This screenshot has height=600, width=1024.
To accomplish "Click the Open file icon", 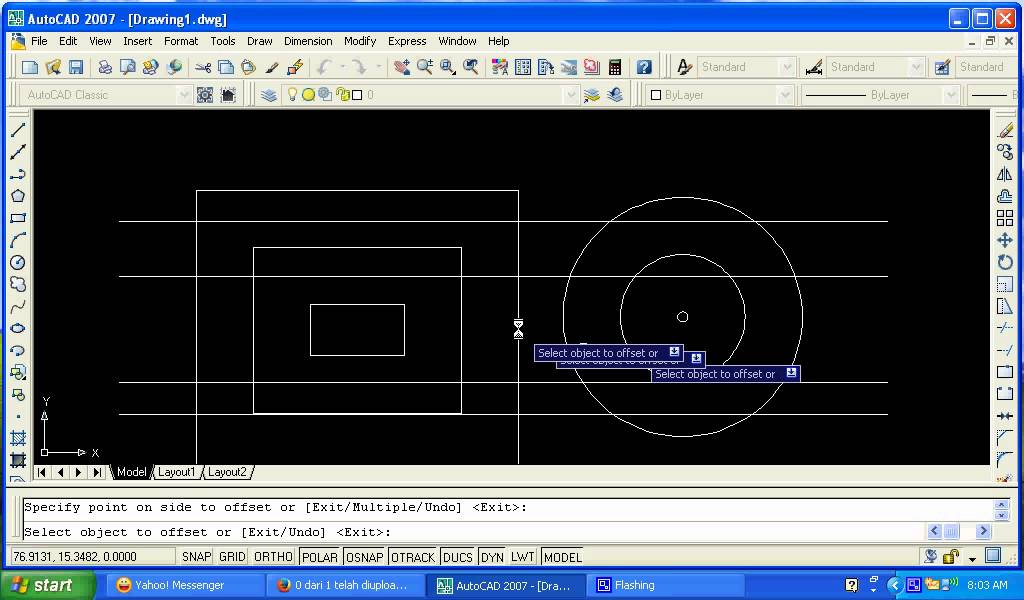I will (x=53, y=67).
